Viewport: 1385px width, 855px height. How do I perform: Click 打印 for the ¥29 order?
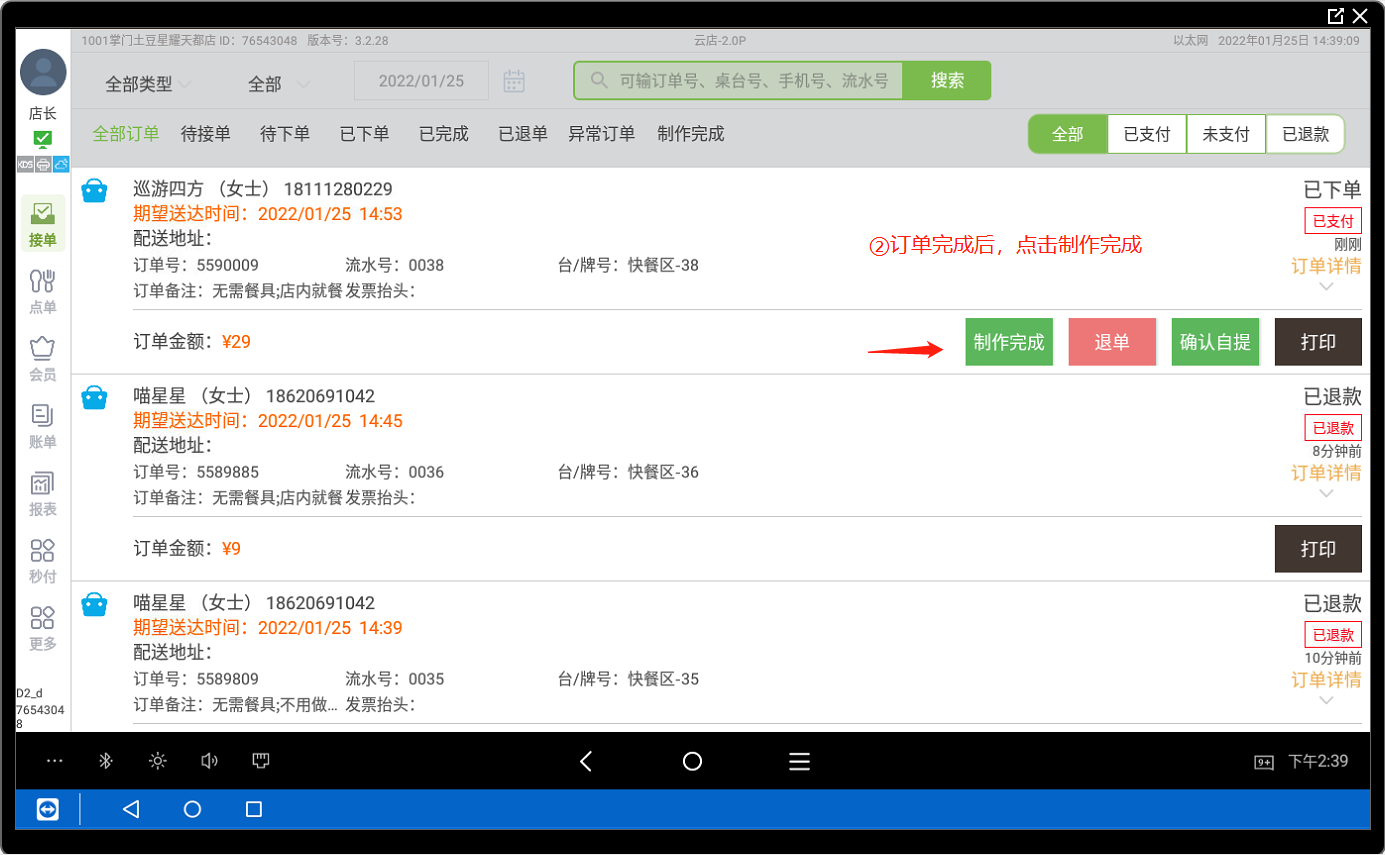[x=1318, y=342]
